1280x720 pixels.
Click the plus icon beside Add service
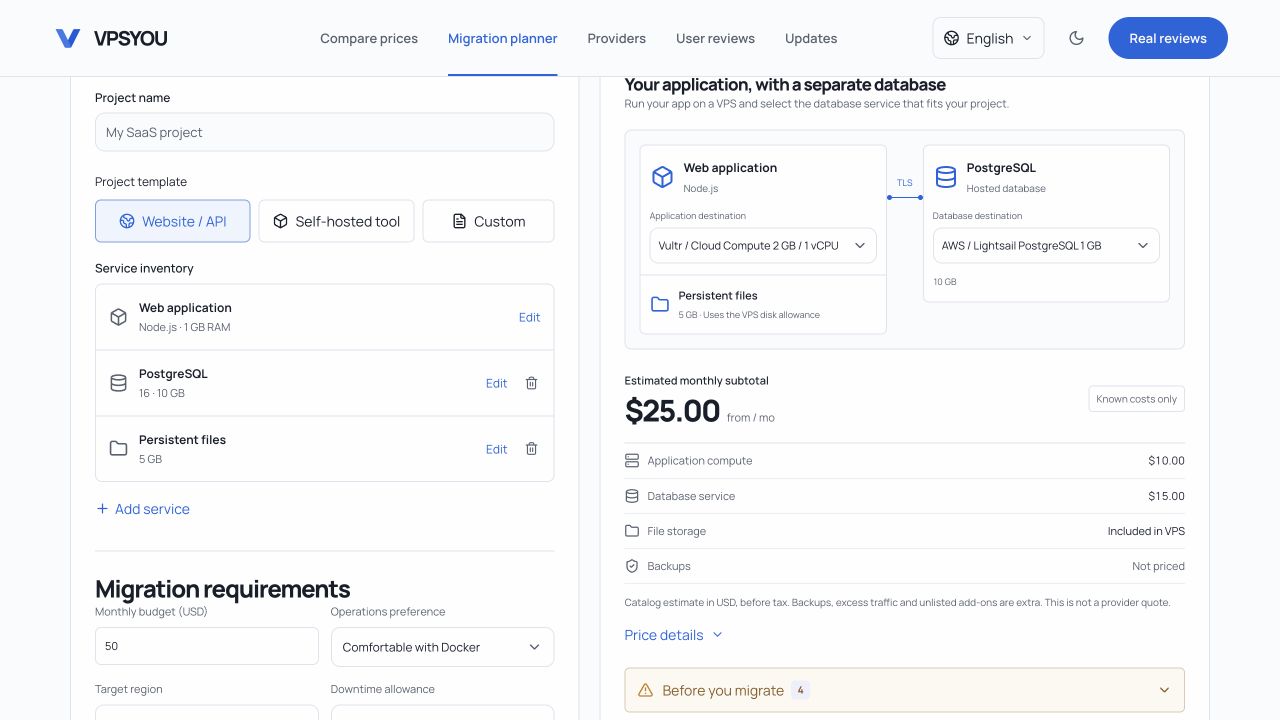tap(102, 509)
